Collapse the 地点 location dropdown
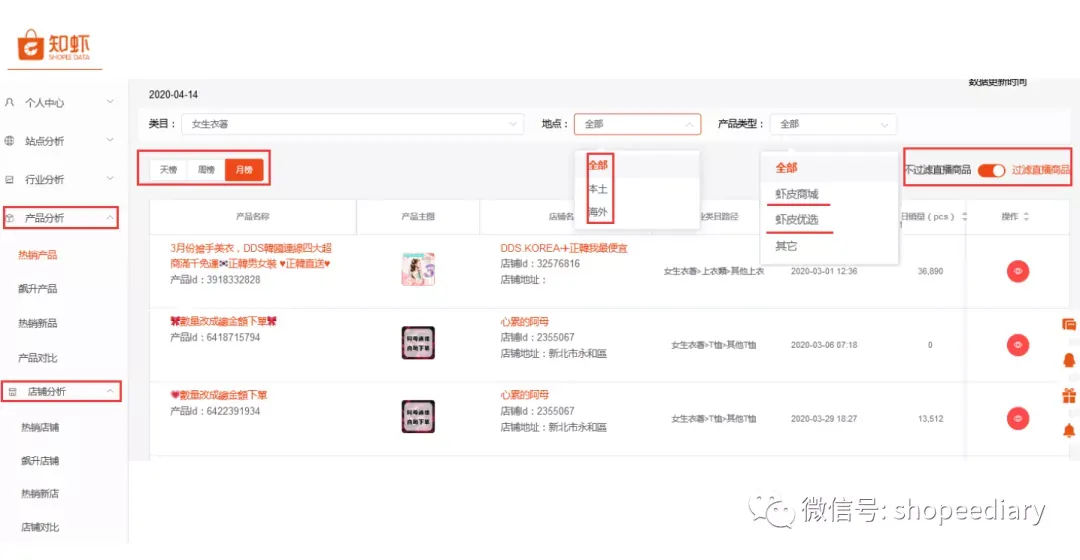1080x560 pixels. point(637,124)
